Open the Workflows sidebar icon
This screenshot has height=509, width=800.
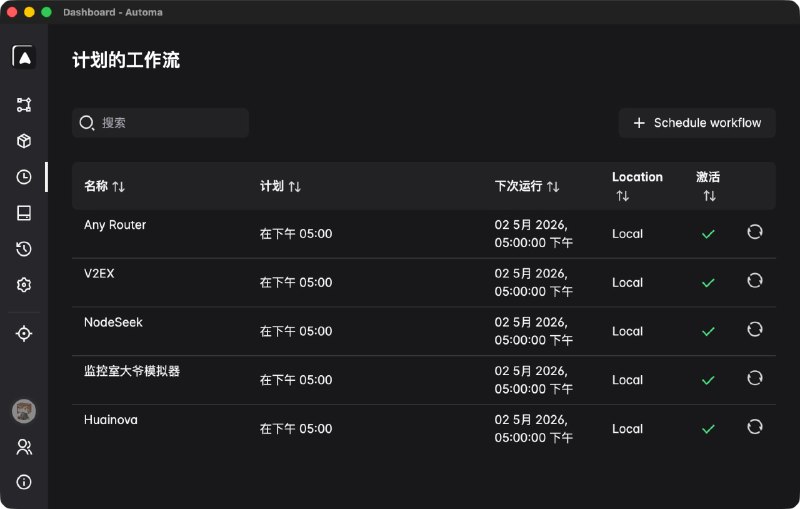[23, 105]
